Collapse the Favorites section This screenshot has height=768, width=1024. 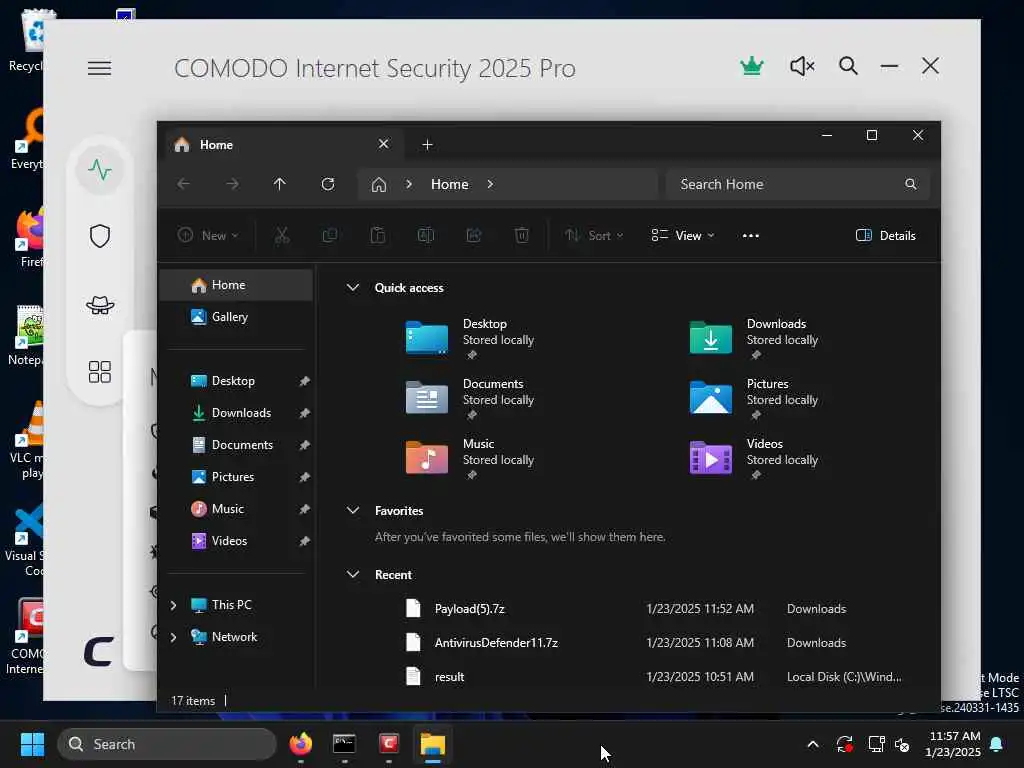point(353,511)
